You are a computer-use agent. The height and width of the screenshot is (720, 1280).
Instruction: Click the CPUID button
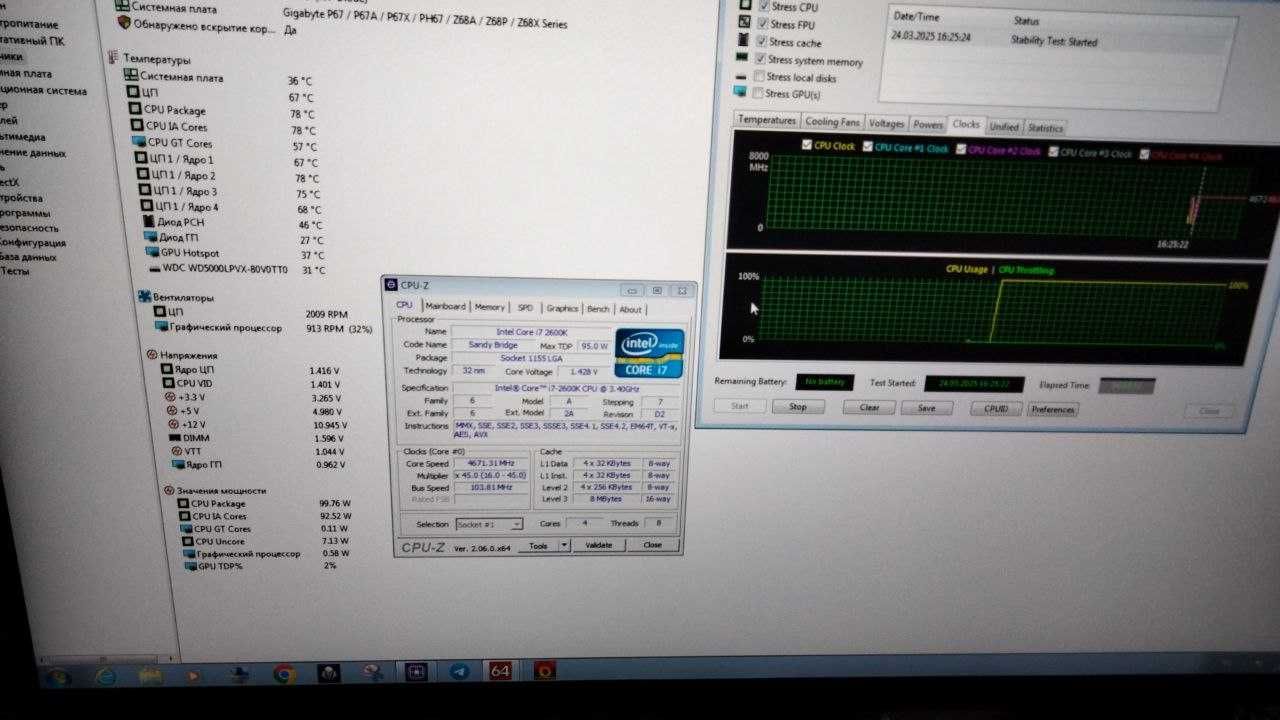pyautogui.click(x=996, y=409)
